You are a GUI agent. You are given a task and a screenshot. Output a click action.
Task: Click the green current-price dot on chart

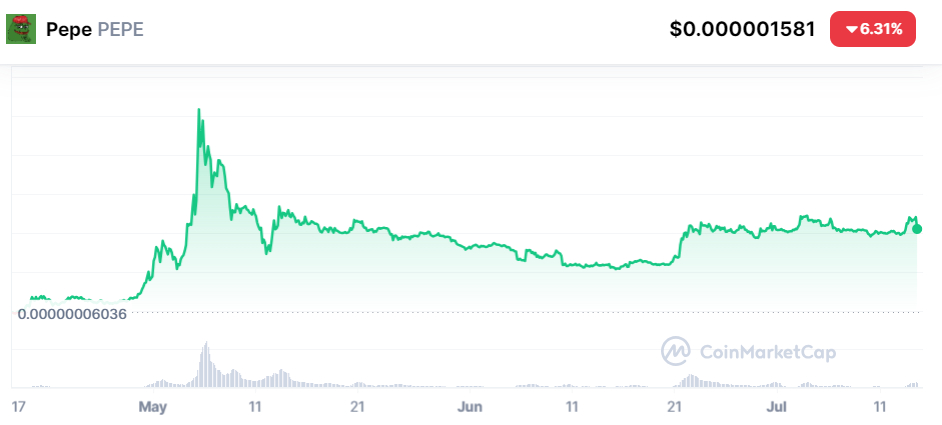pos(917,229)
